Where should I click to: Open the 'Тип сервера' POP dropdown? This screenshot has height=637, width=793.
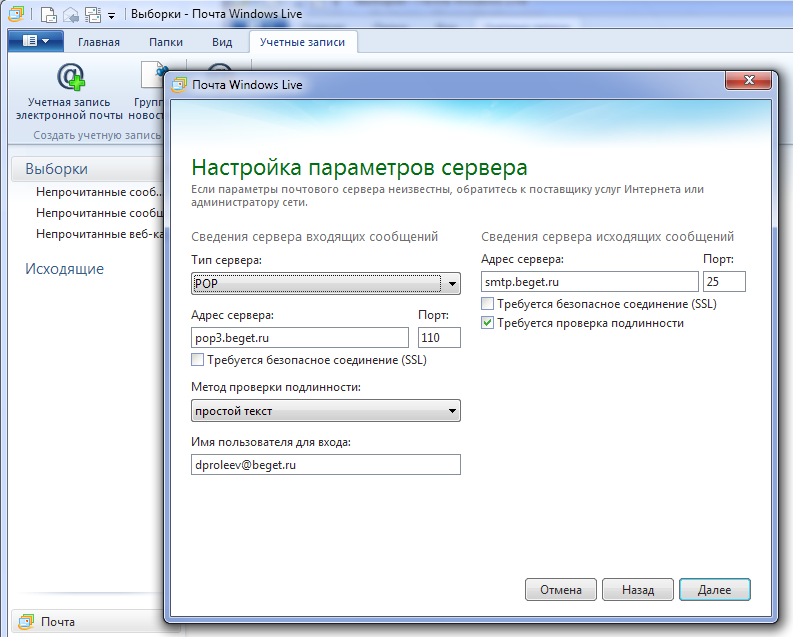325,284
